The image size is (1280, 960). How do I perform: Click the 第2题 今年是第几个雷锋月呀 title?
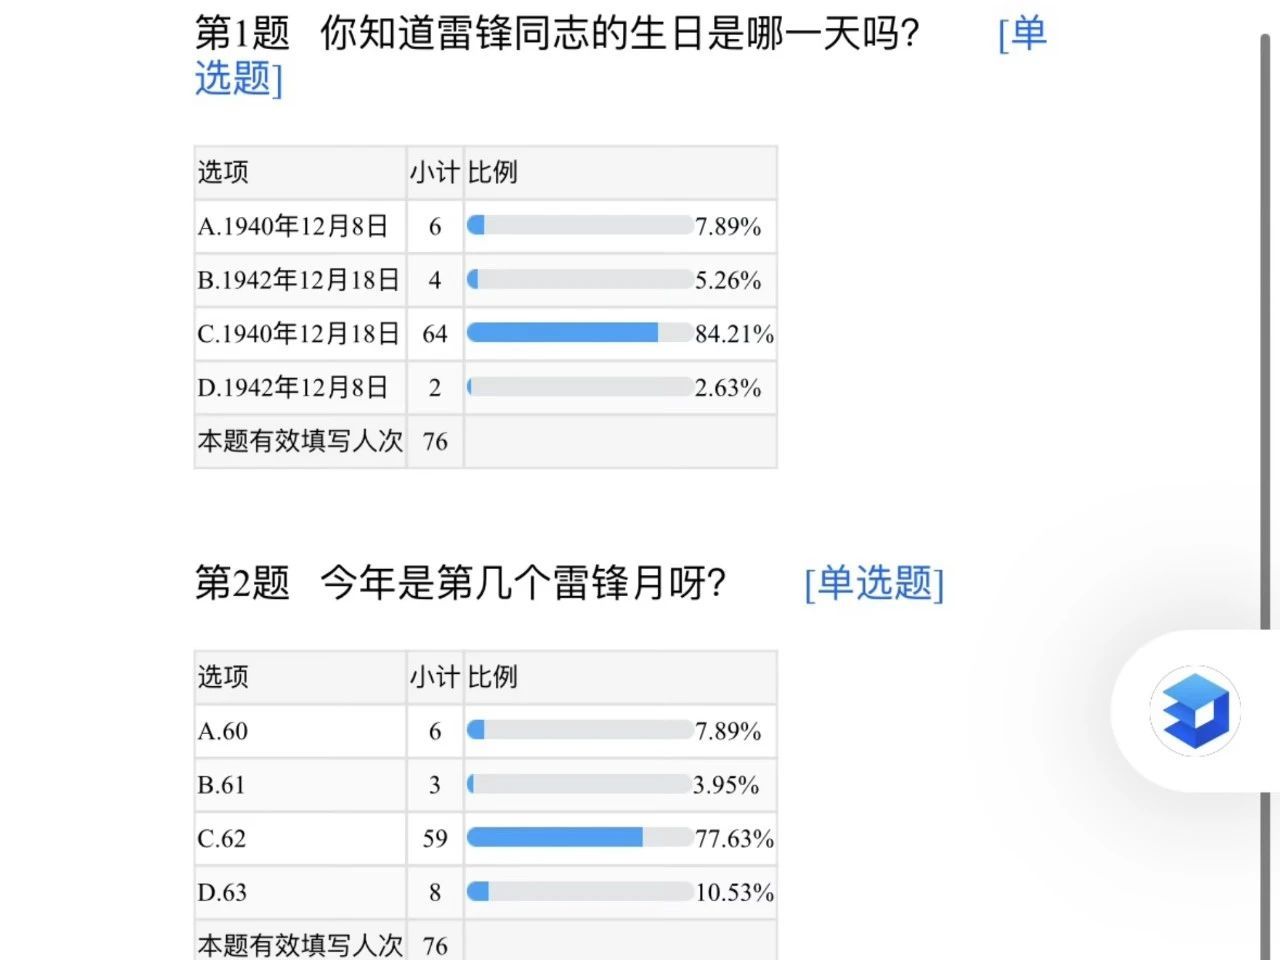click(460, 583)
